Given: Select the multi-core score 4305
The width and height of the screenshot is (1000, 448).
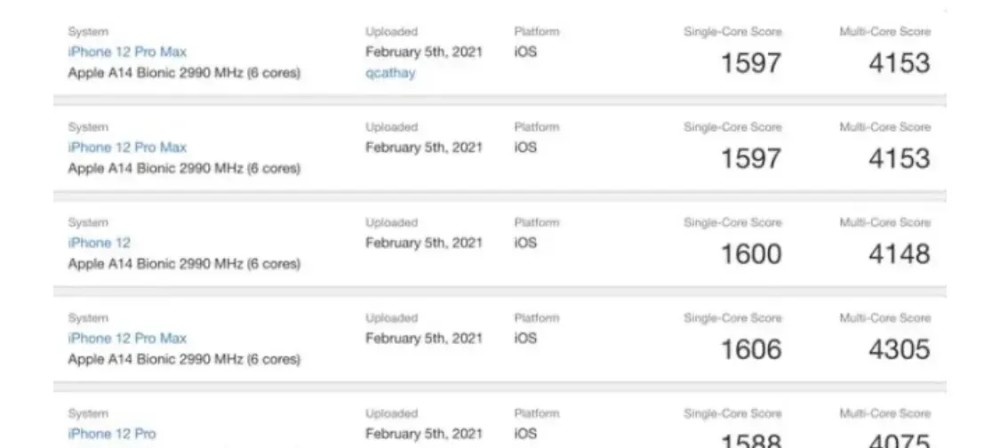Looking at the screenshot, I should pyautogui.click(x=899, y=349).
